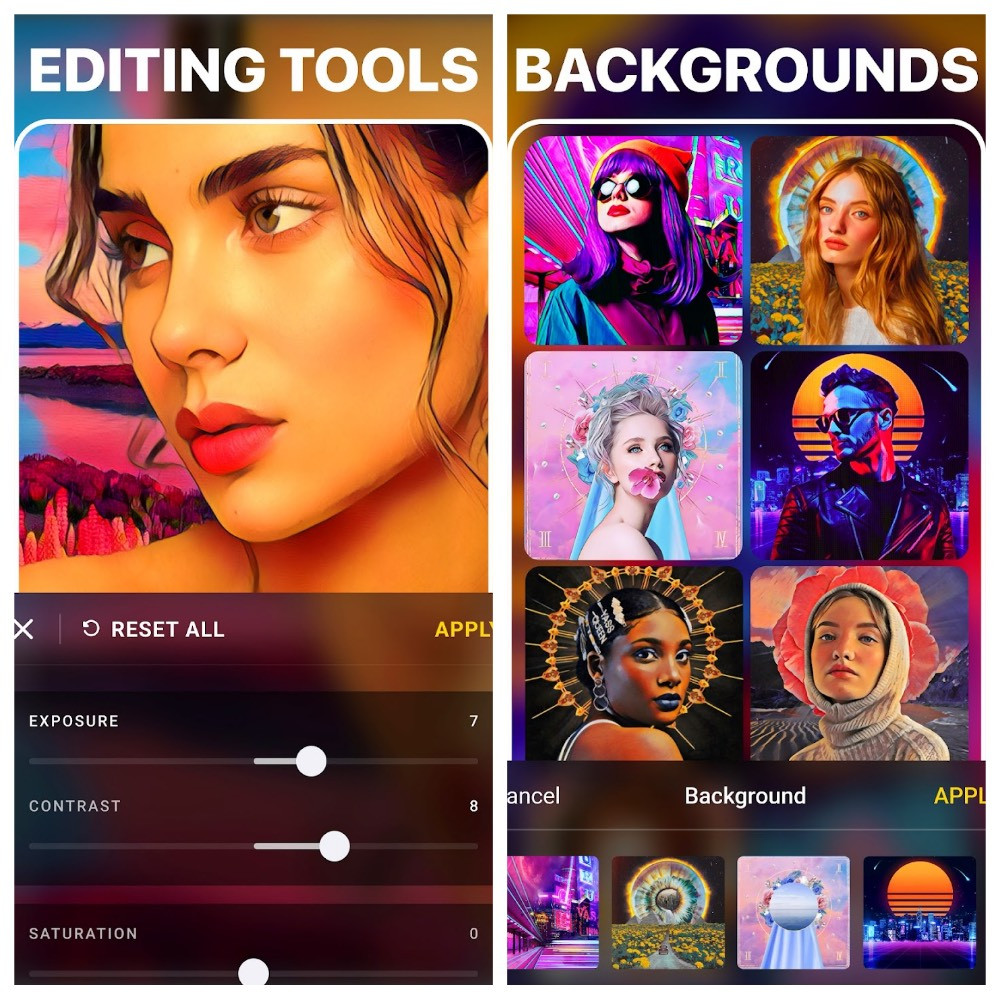Close the editing panel with the X icon

pyautogui.click(x=24, y=630)
